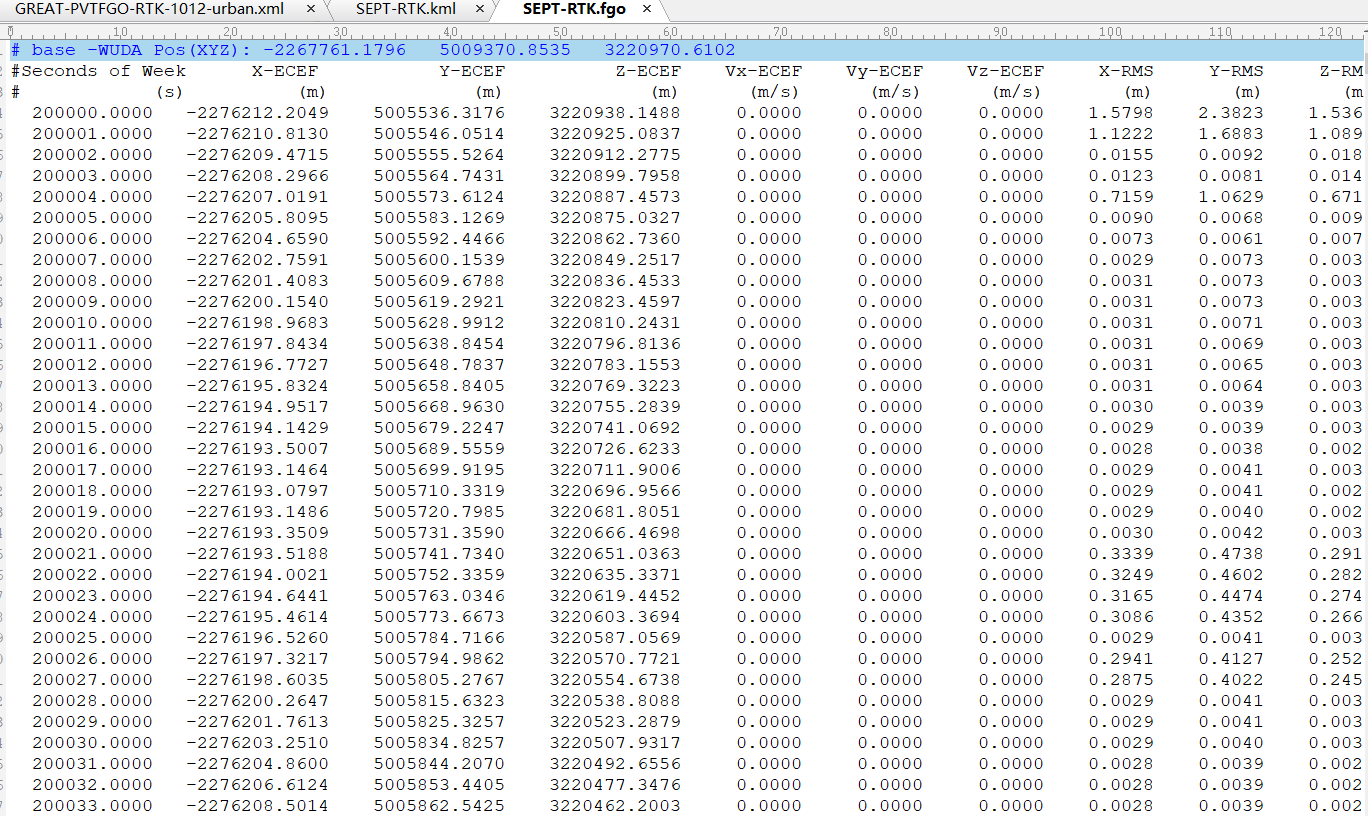Click X-ECEF value -2276193.3509

tap(258, 533)
